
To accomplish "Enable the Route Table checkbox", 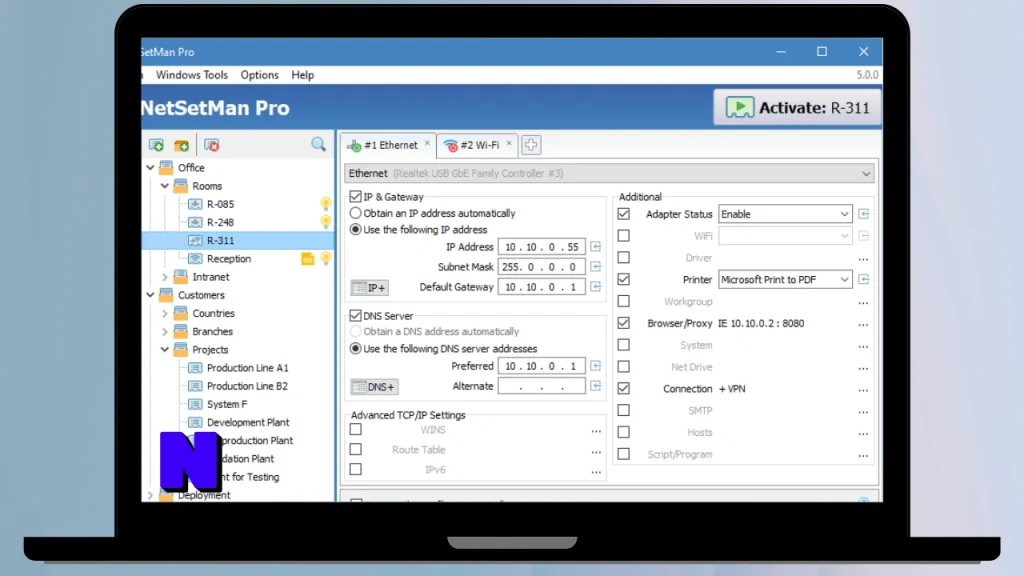I will (355, 449).
